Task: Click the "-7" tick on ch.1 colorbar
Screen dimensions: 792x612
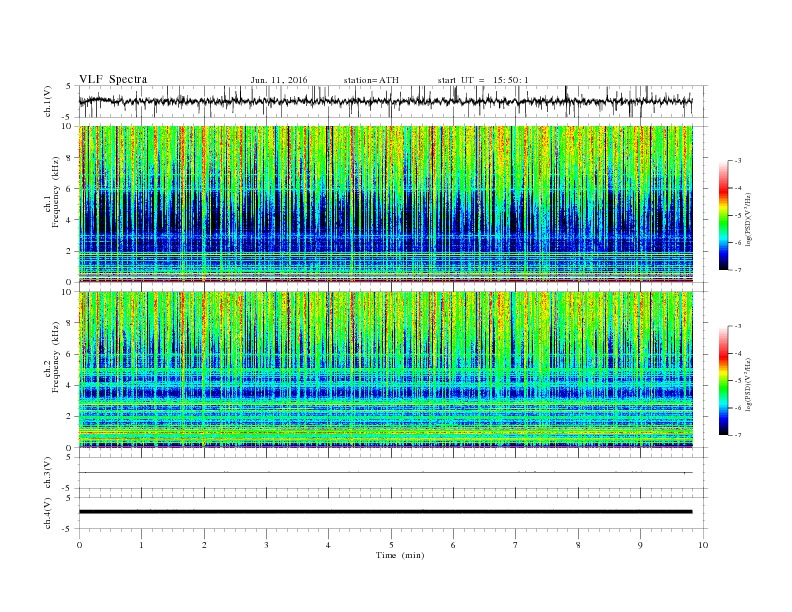Action: point(738,270)
